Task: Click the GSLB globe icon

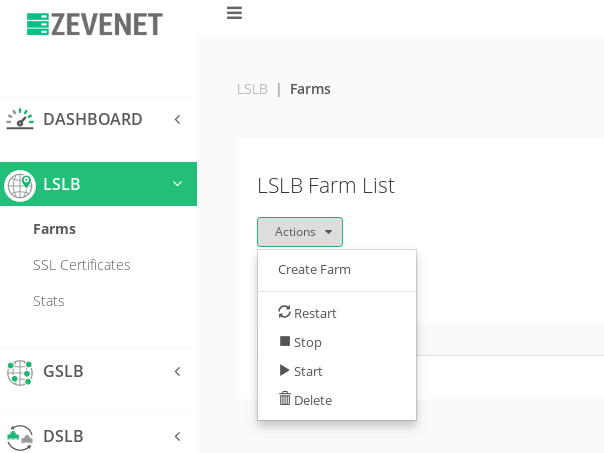Action: pos(20,372)
